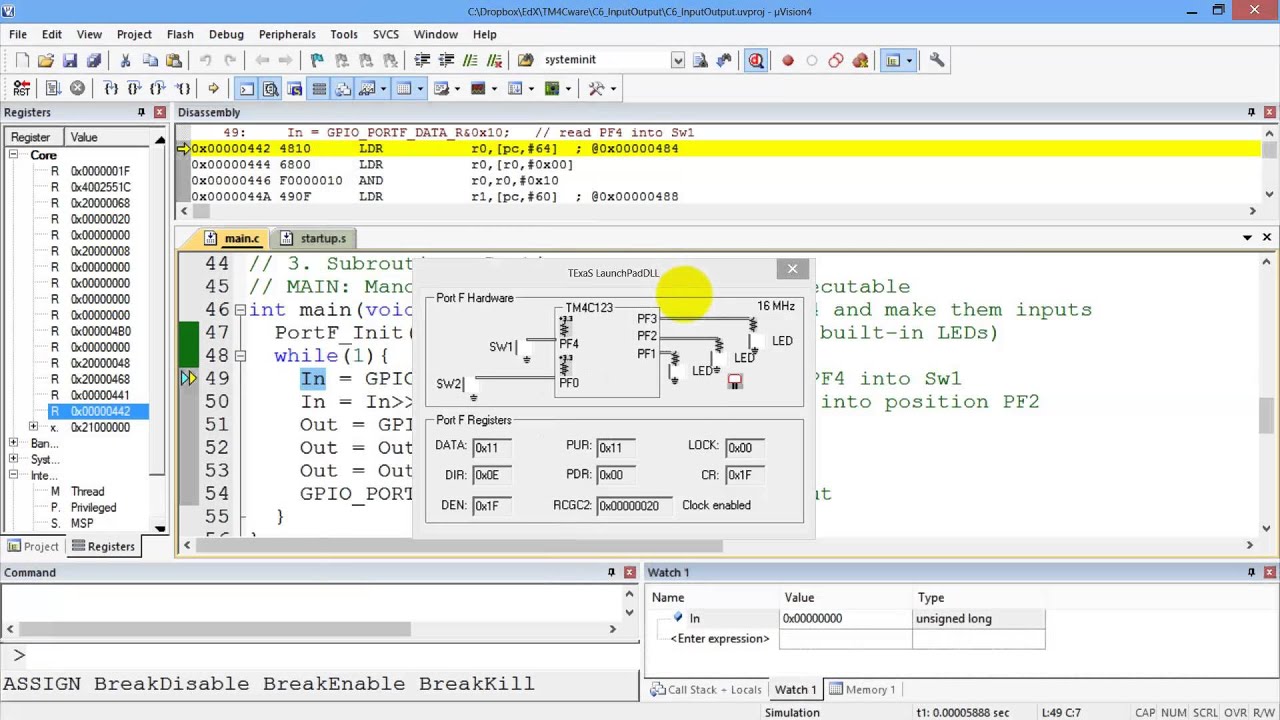This screenshot has width=1280, height=720.
Task: Collapse the main function fold at line 46
Action: coord(240,310)
